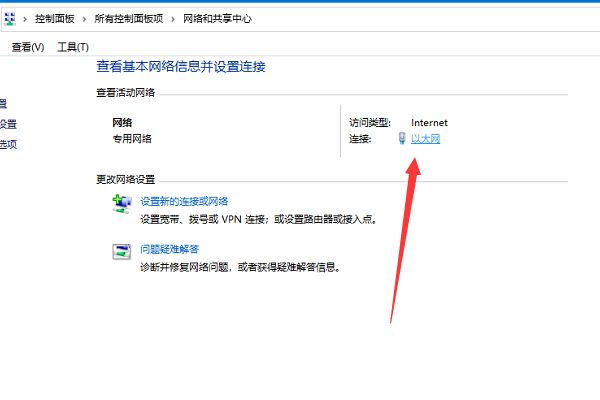This screenshot has height=400, width=600.
Task: Expand the chevron before 控制面板
Action: [25, 19]
